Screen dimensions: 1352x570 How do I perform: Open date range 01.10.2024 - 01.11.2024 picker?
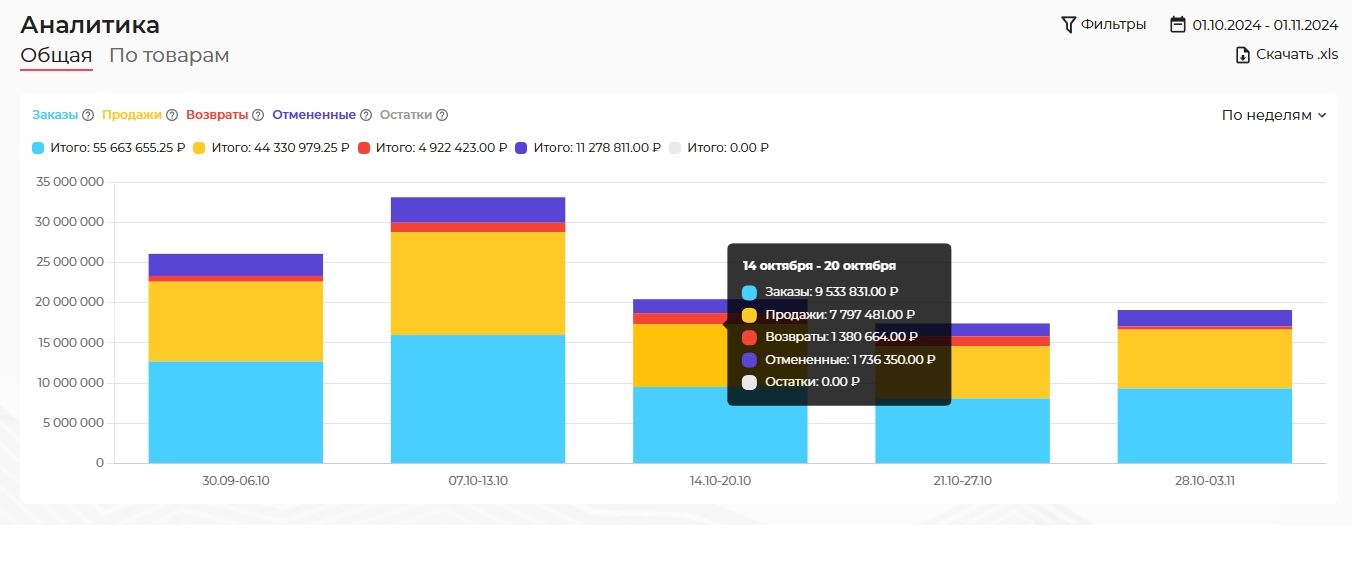coord(1264,25)
